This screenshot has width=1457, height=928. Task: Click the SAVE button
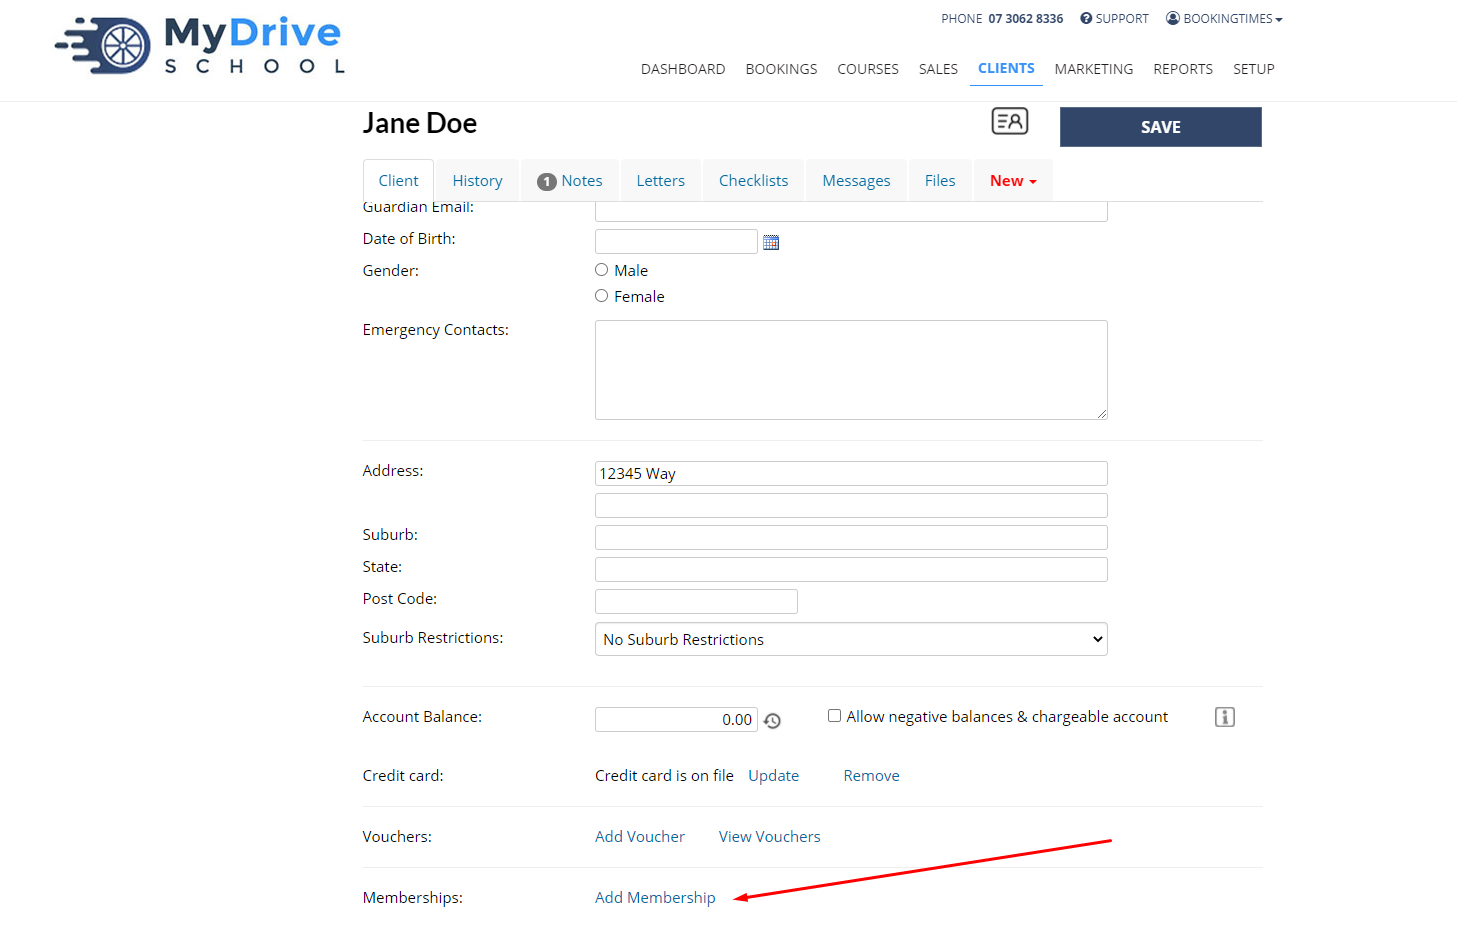(x=1161, y=127)
